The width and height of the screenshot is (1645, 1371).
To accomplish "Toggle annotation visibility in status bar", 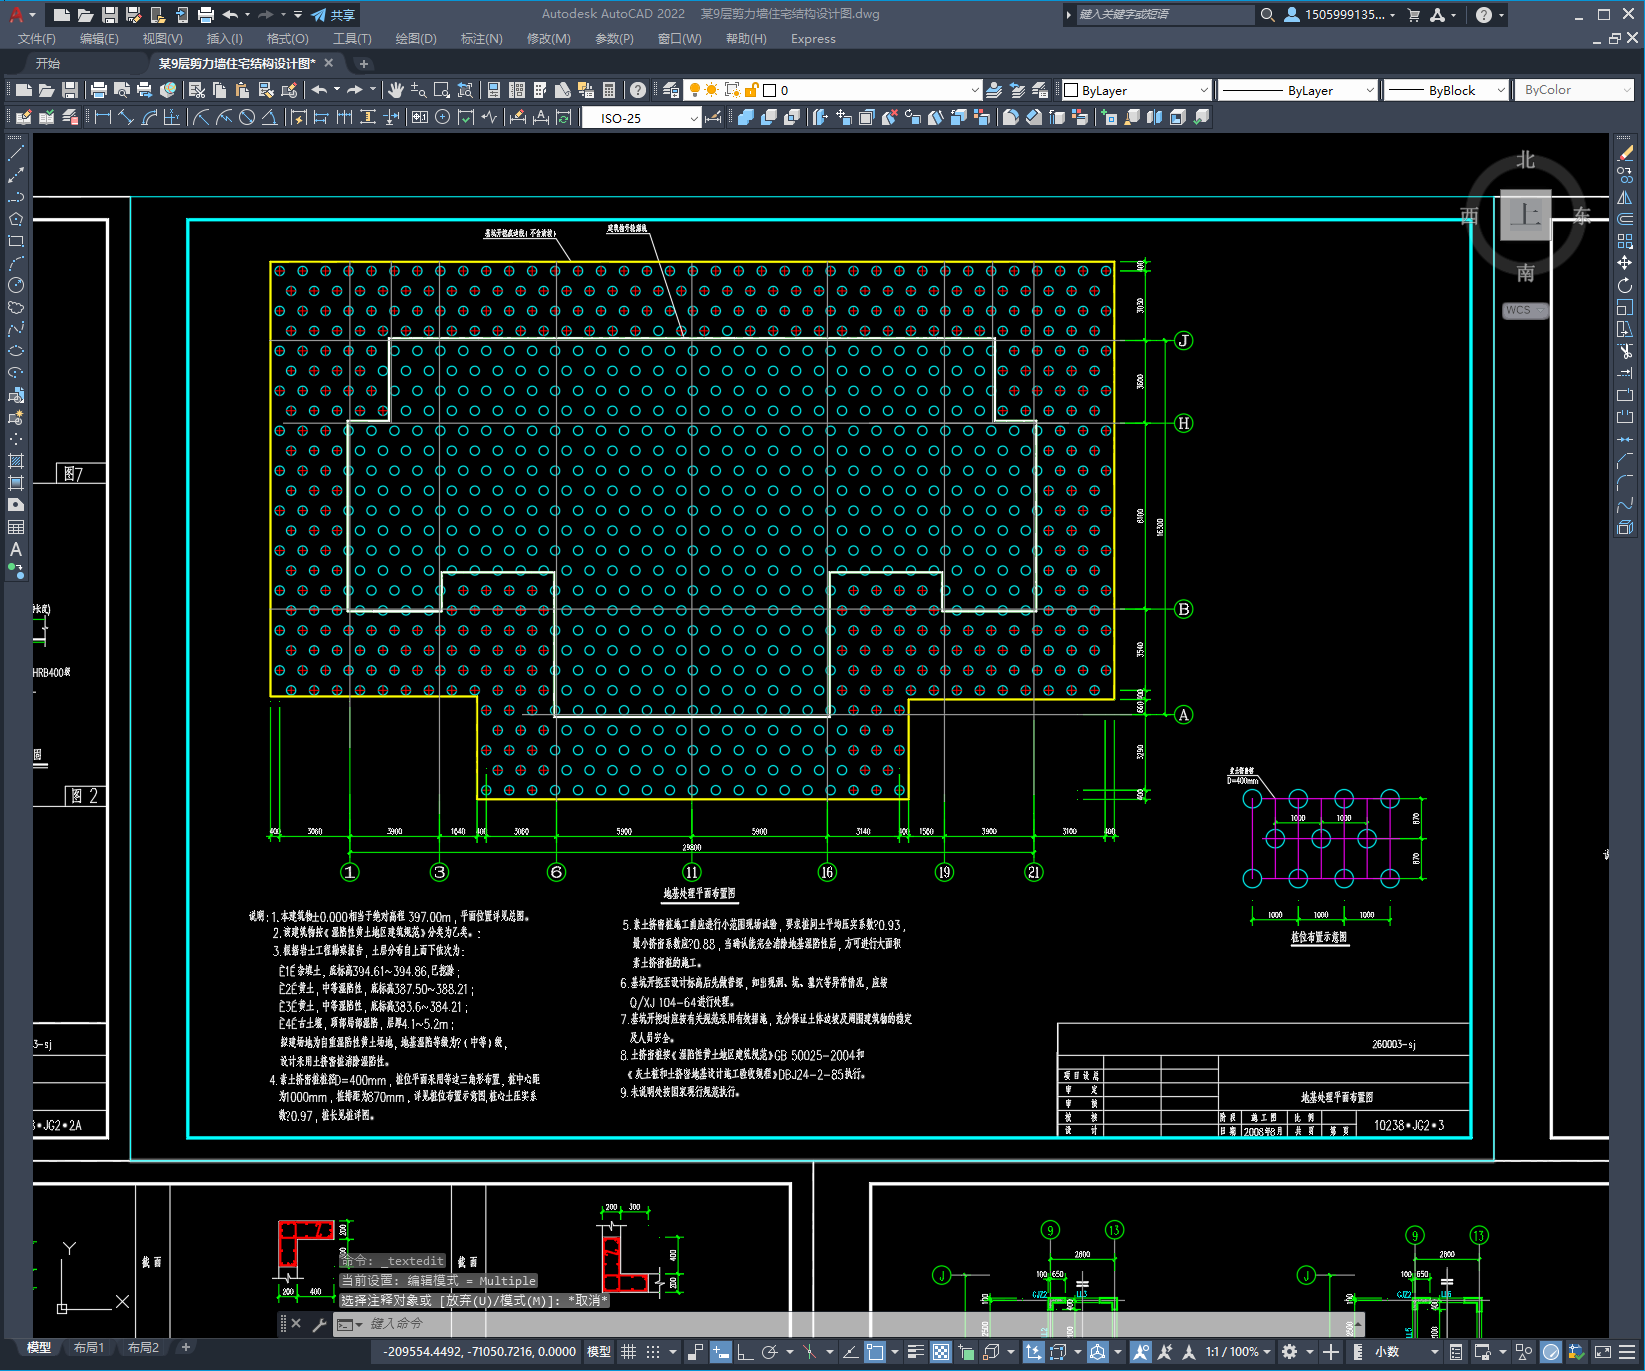I will [x=1141, y=1352].
